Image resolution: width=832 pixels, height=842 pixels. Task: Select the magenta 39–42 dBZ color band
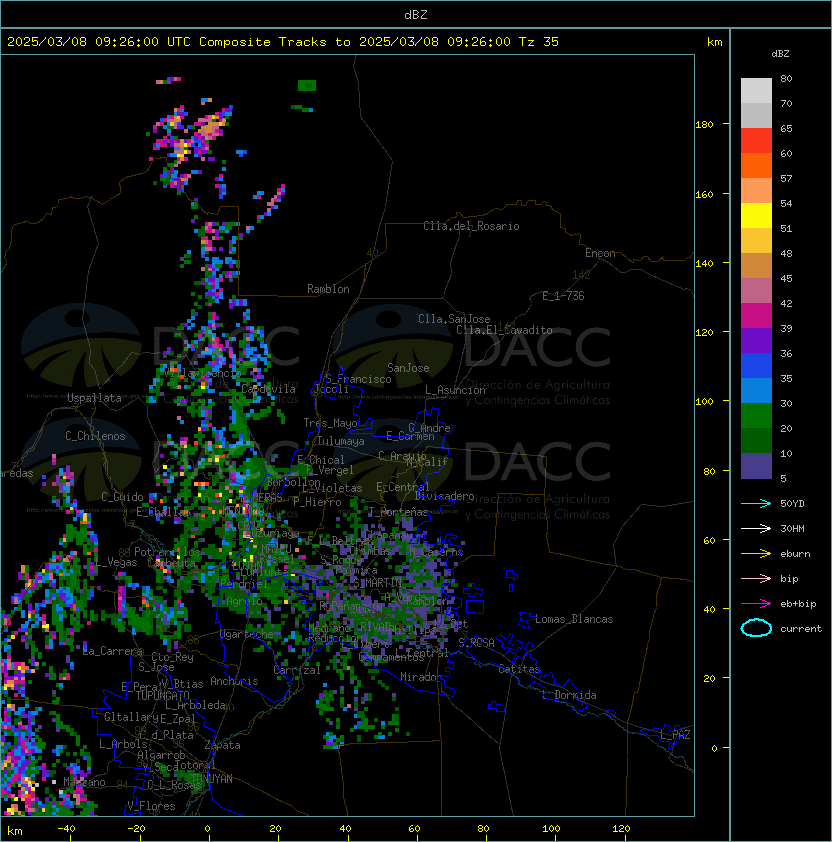756,316
